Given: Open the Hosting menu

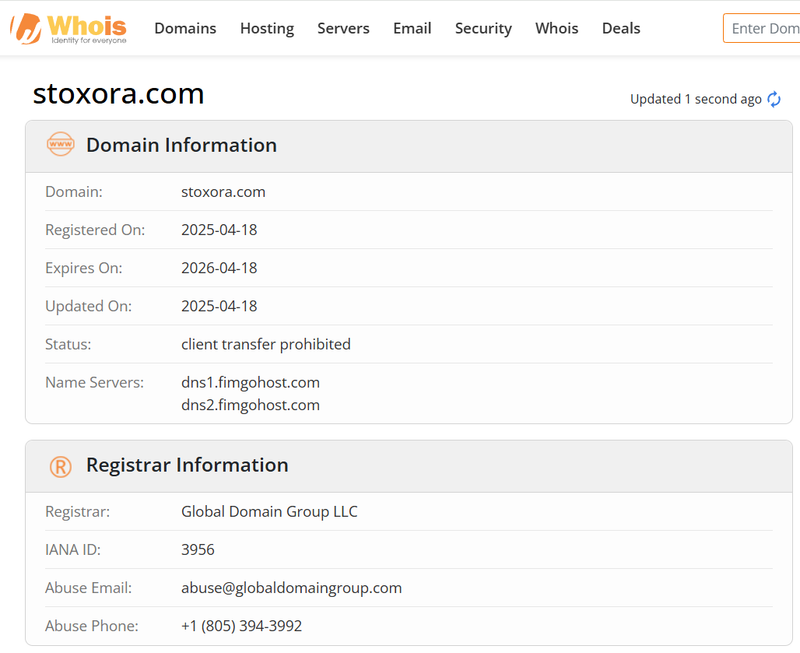Looking at the screenshot, I should click(267, 28).
